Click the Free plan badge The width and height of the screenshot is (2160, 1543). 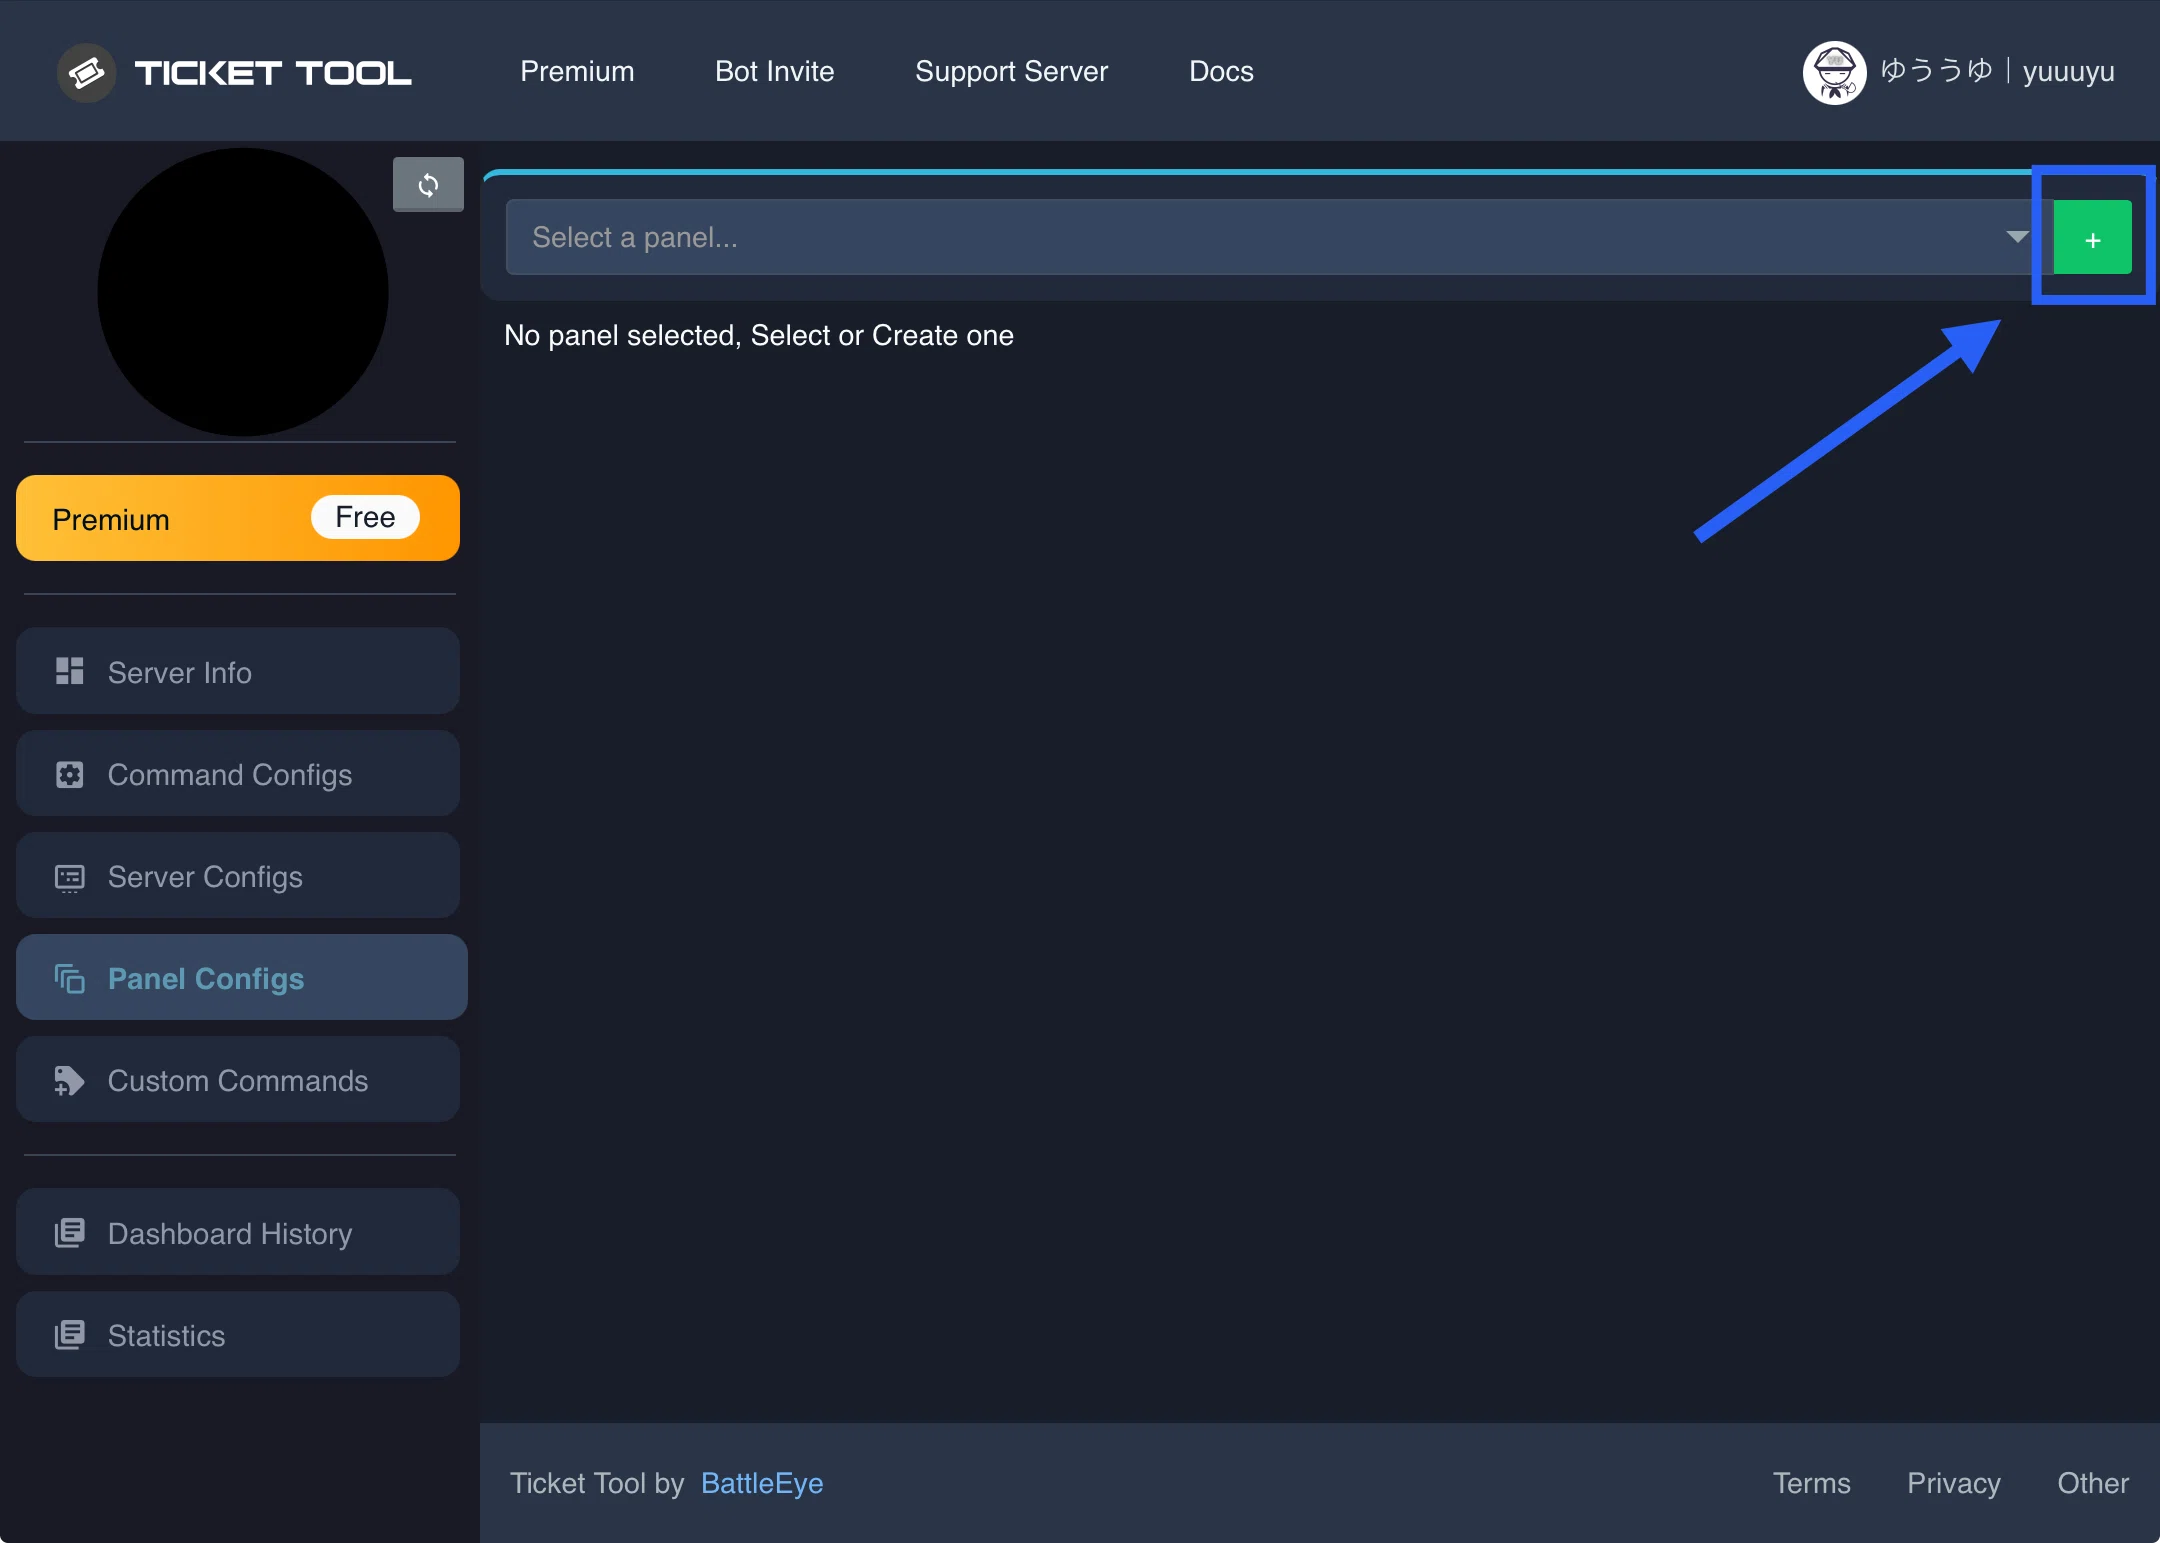pyautogui.click(x=365, y=517)
